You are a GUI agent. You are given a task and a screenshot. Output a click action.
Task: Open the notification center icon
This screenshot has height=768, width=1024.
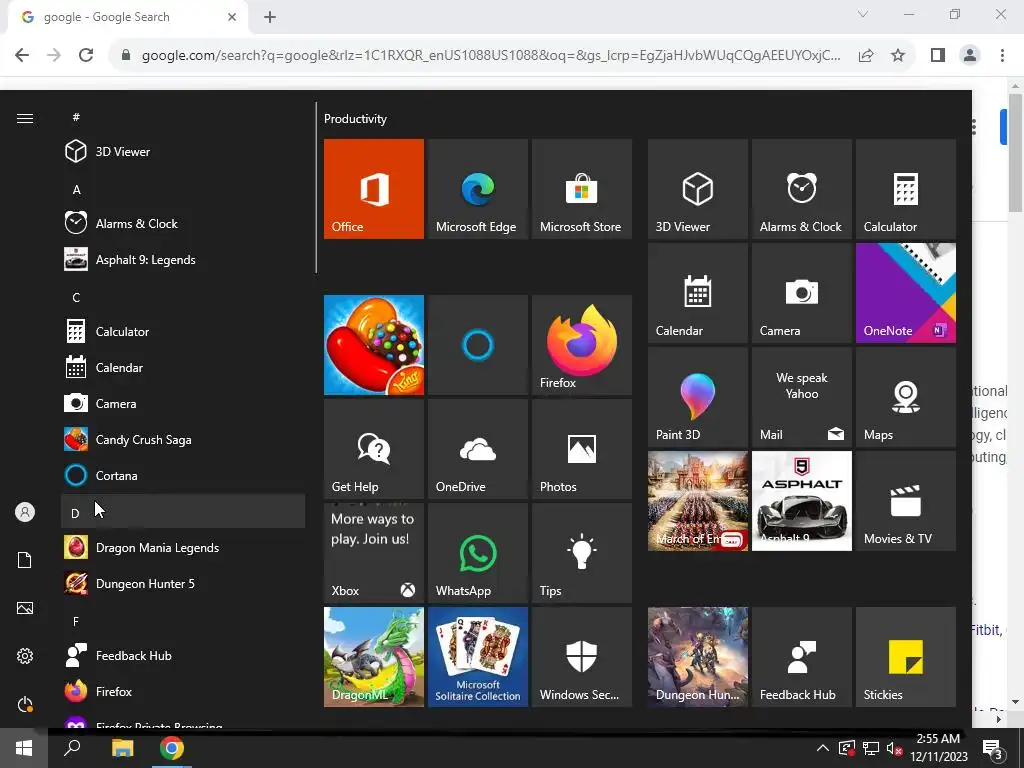click(x=993, y=749)
